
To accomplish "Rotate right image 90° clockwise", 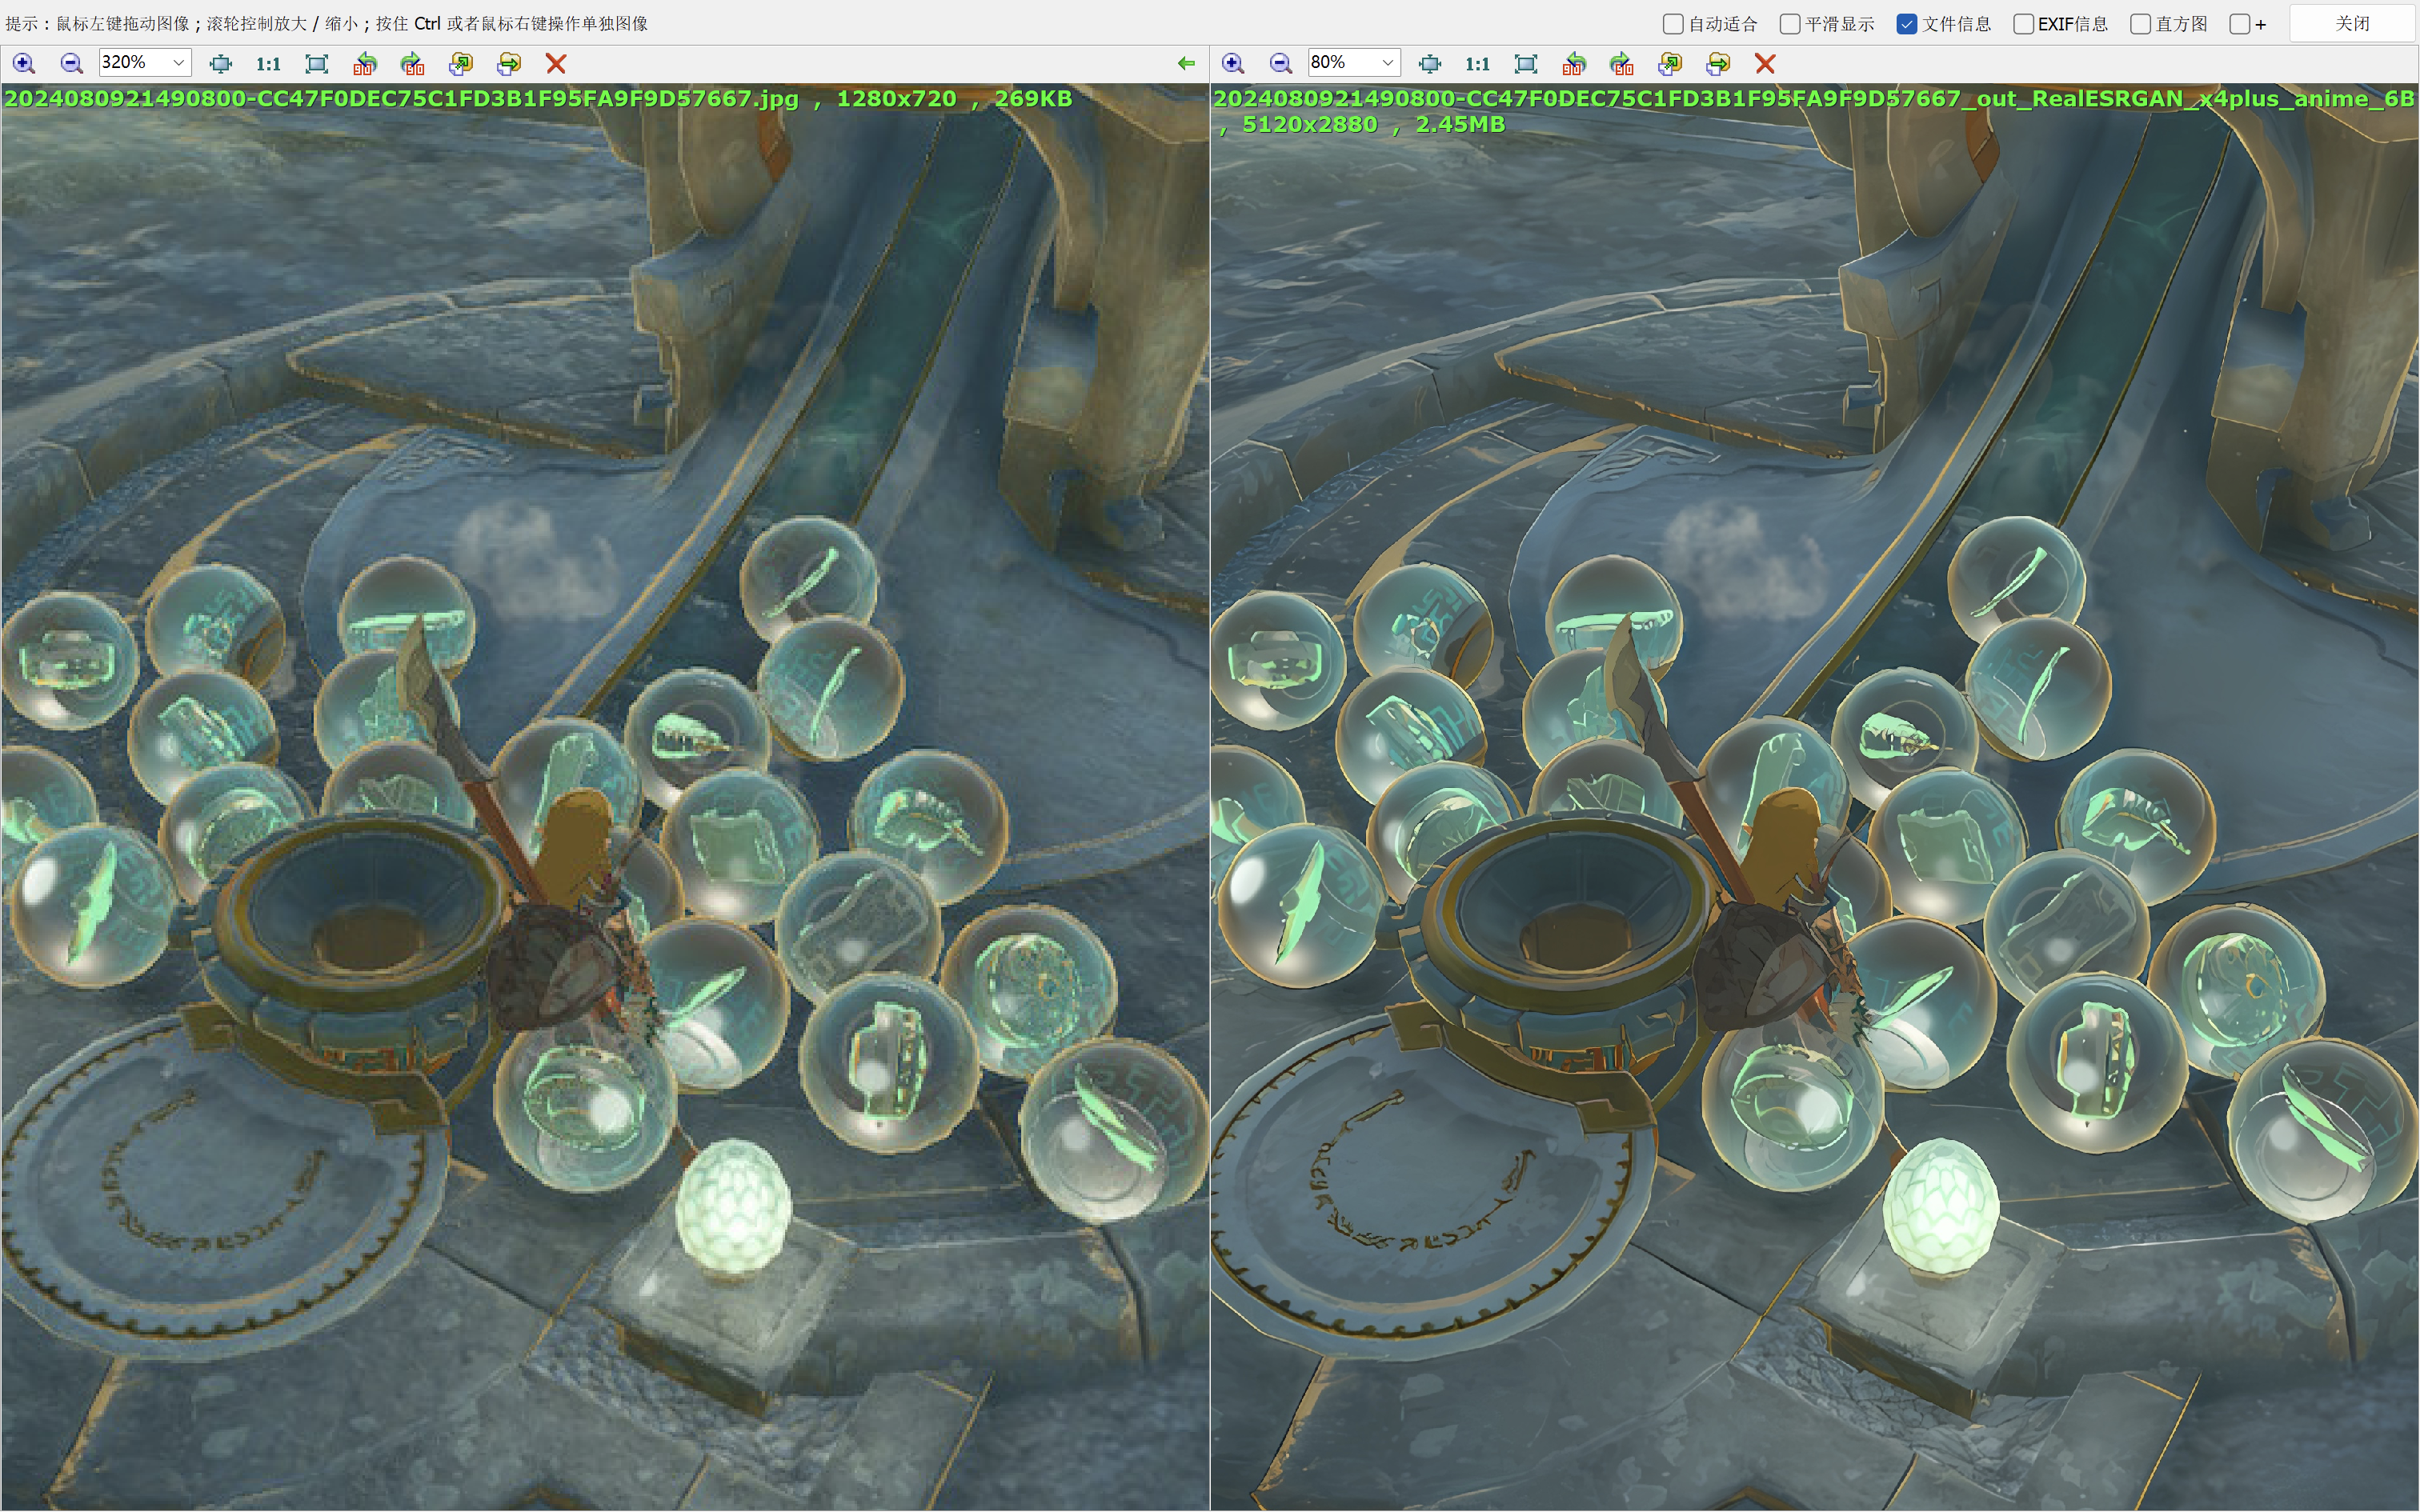I will tap(1622, 64).
